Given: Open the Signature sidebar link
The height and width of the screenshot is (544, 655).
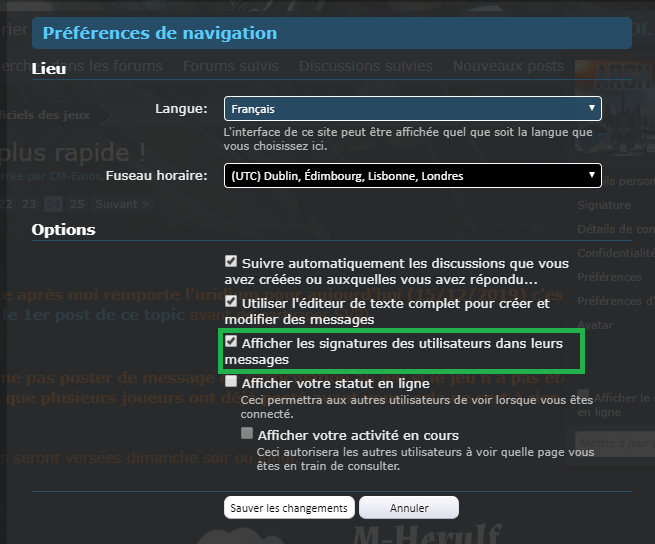Looking at the screenshot, I should pyautogui.click(x=604, y=205).
